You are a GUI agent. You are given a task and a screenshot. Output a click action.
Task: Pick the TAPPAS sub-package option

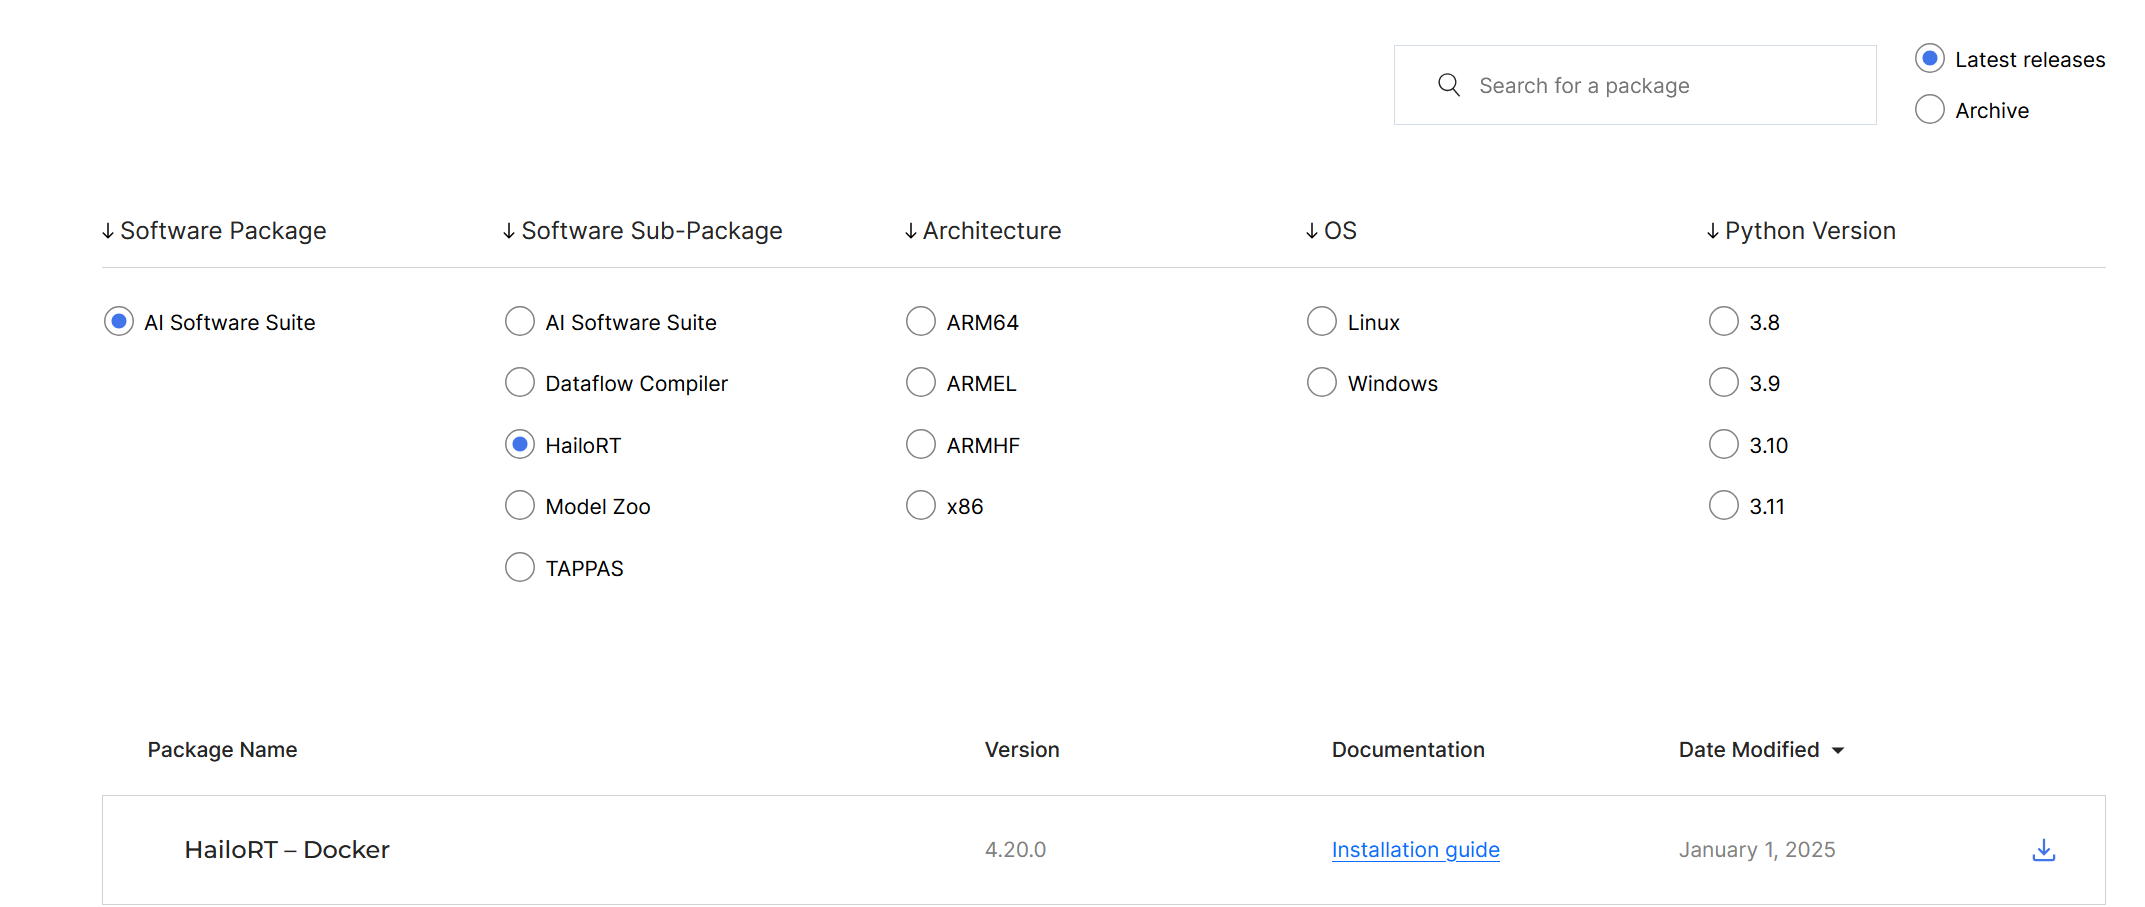[x=520, y=568]
